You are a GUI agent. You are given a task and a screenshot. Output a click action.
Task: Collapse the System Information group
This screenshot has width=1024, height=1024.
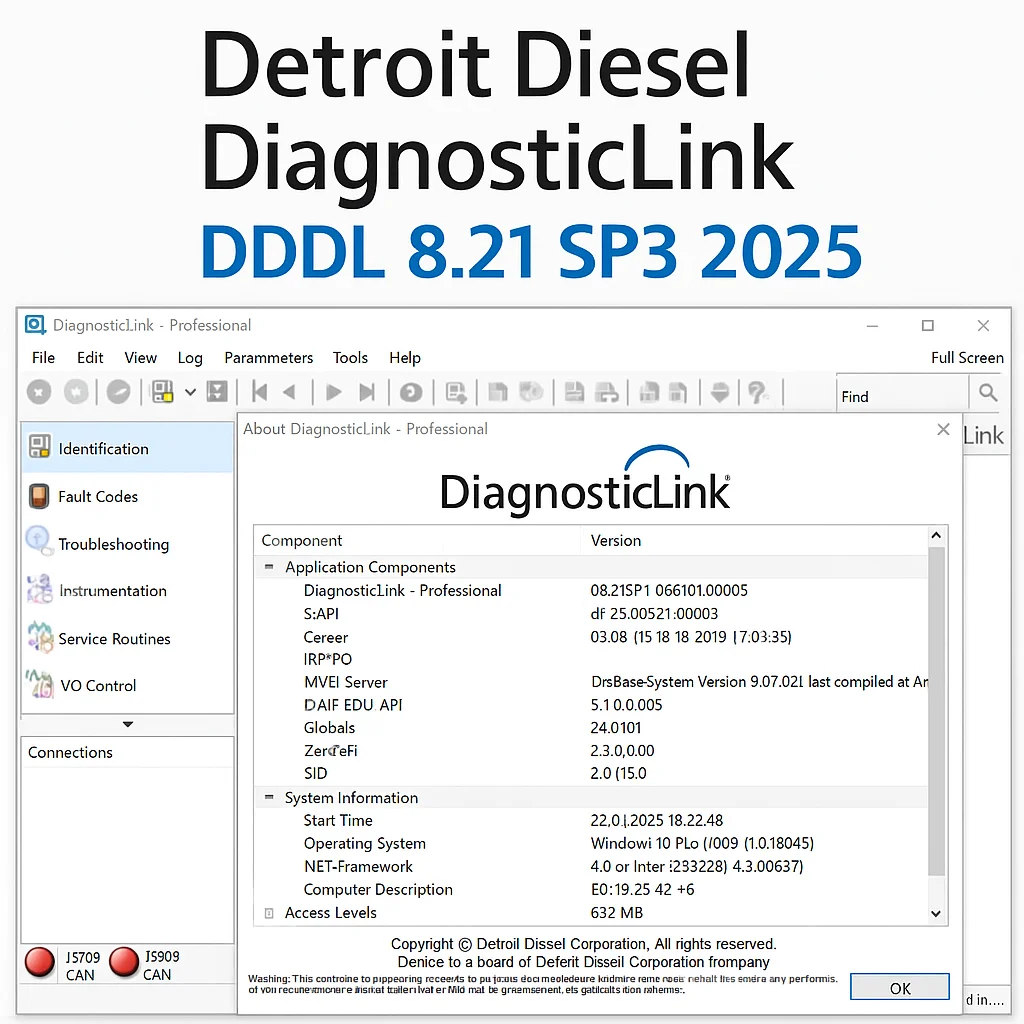[268, 797]
